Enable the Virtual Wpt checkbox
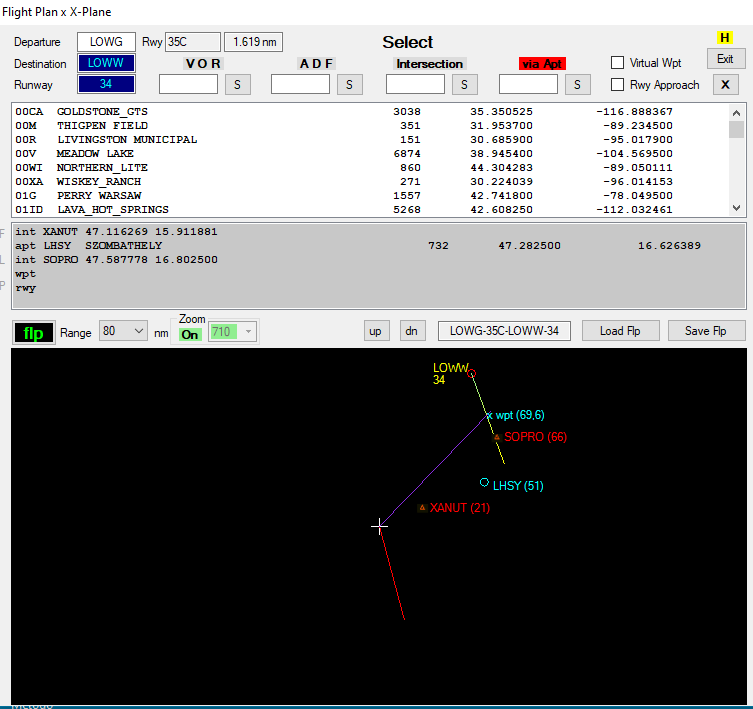Screen dimensions: 753x709 point(617,63)
